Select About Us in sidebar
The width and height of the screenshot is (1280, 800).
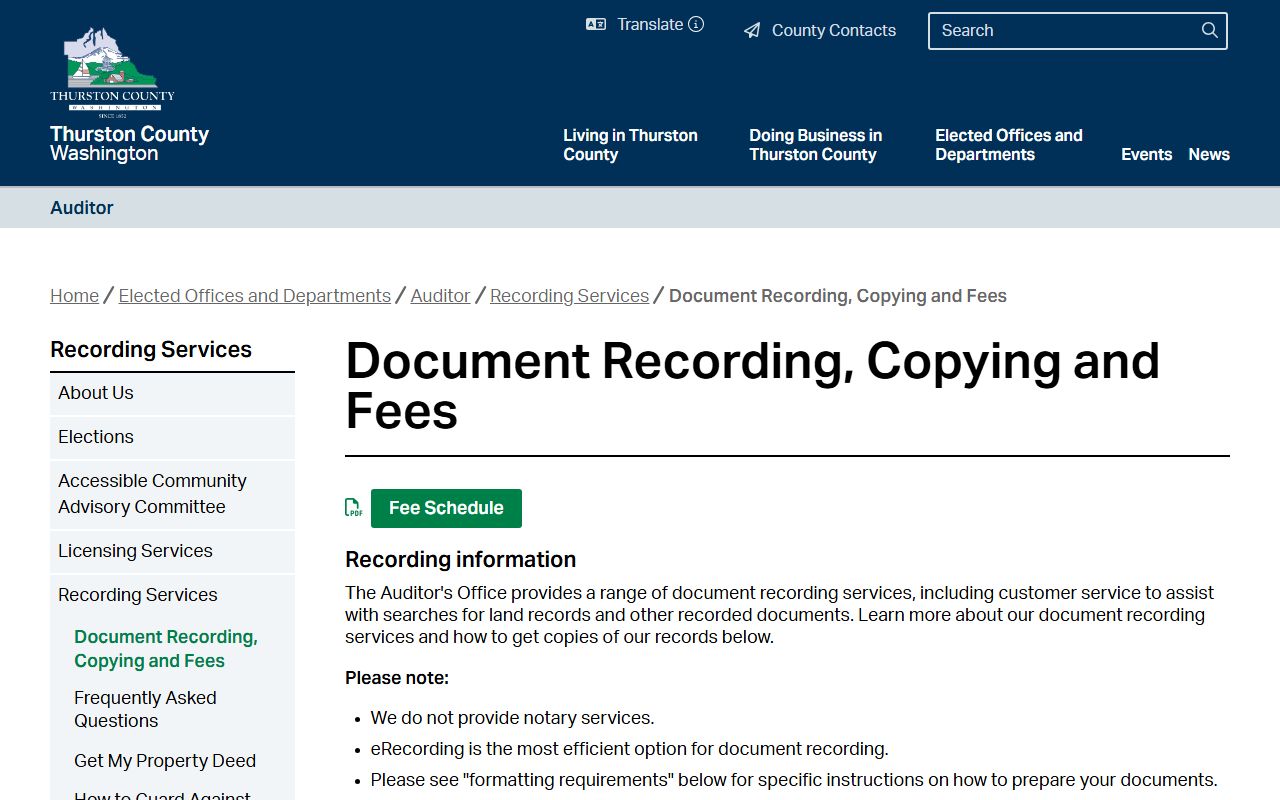click(x=172, y=393)
